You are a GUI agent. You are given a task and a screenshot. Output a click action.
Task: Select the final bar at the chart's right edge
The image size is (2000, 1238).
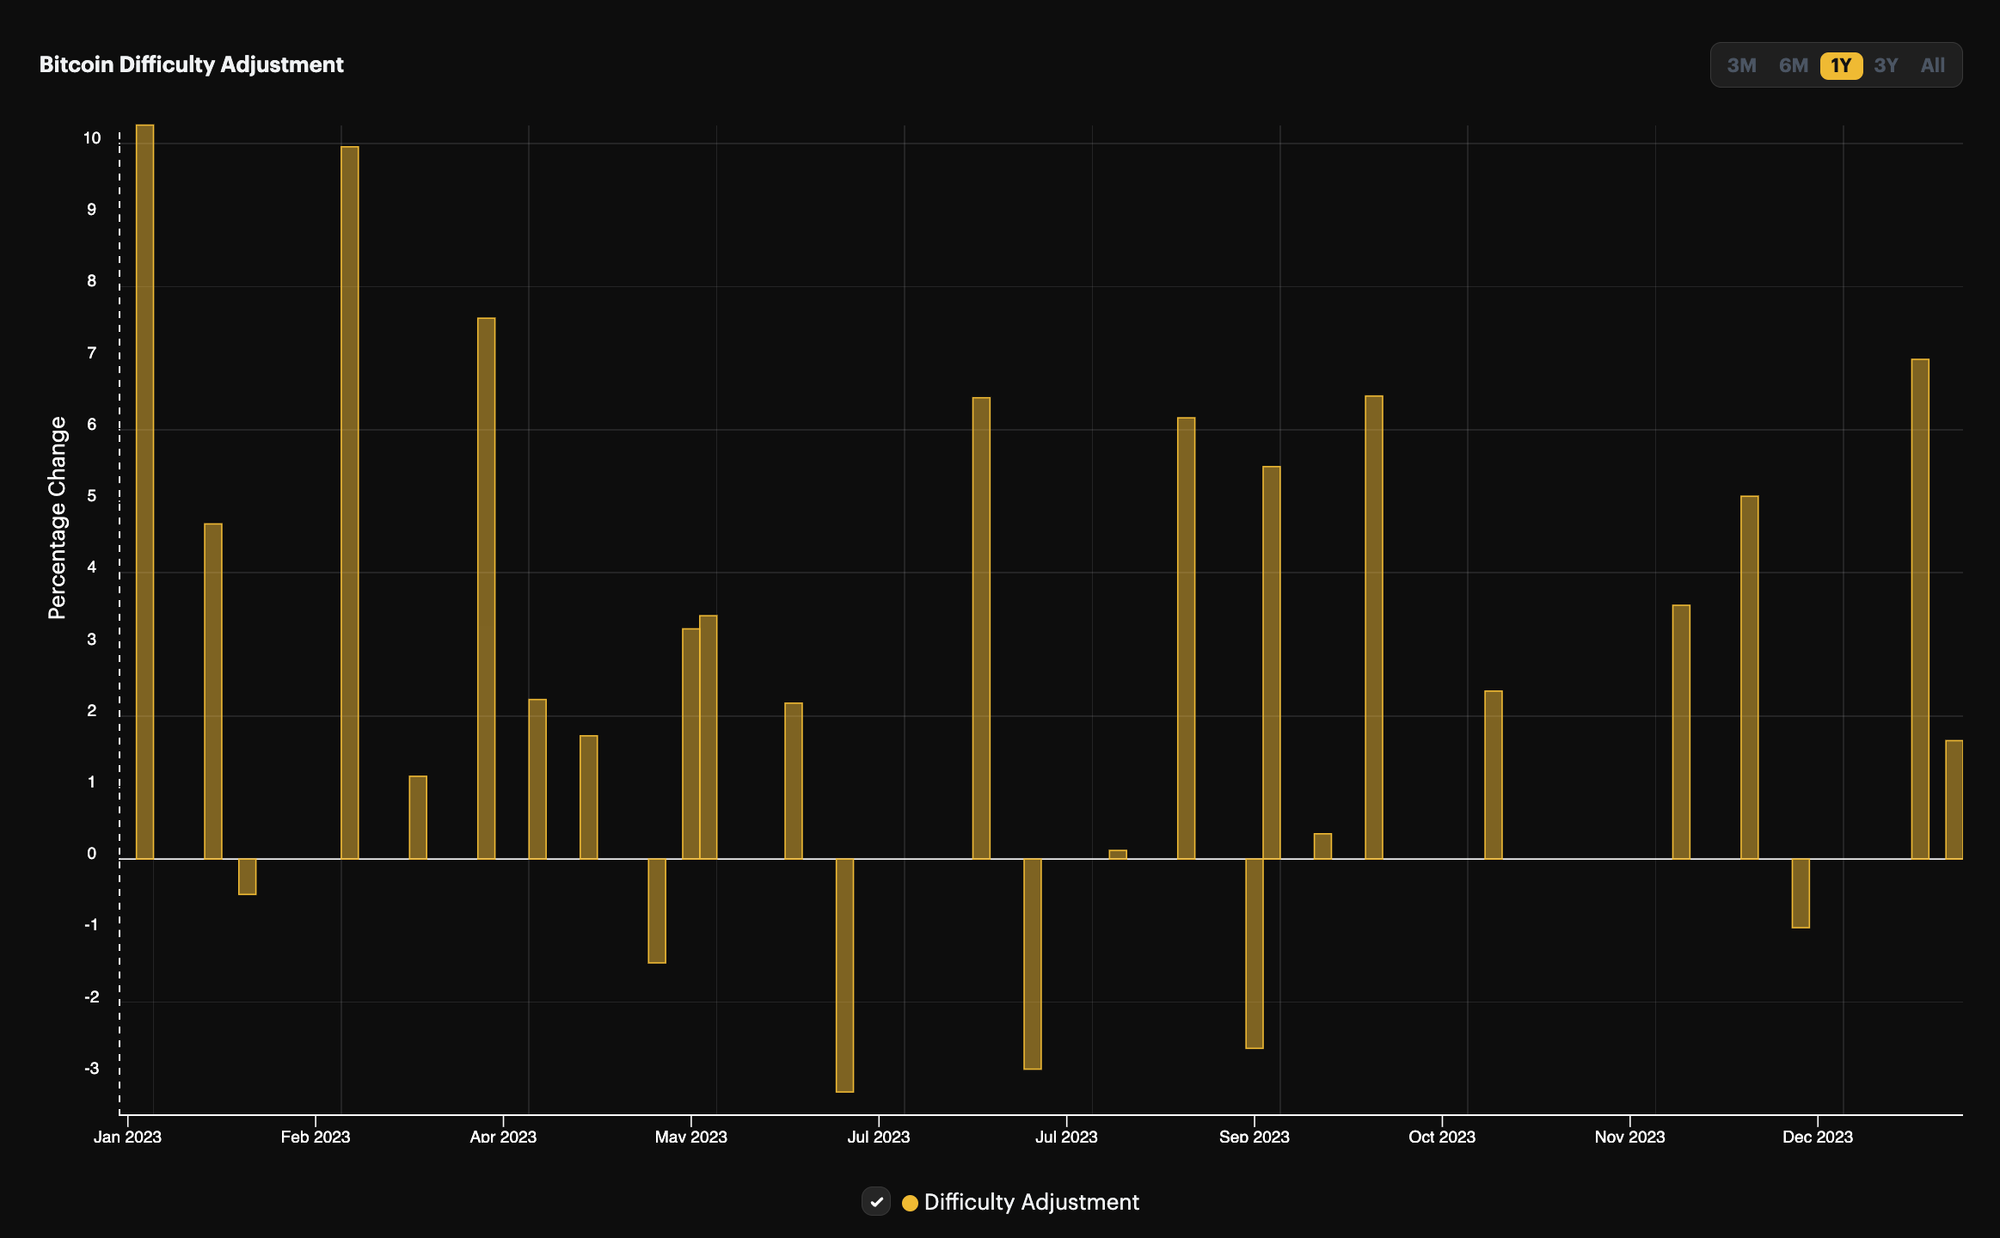[1954, 800]
